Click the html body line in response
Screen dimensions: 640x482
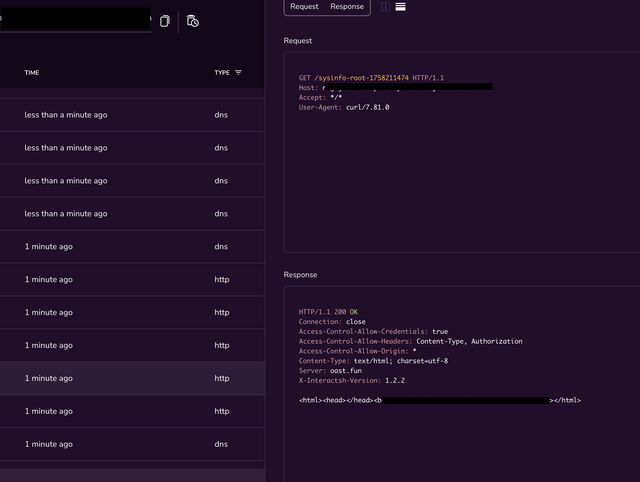(440, 400)
